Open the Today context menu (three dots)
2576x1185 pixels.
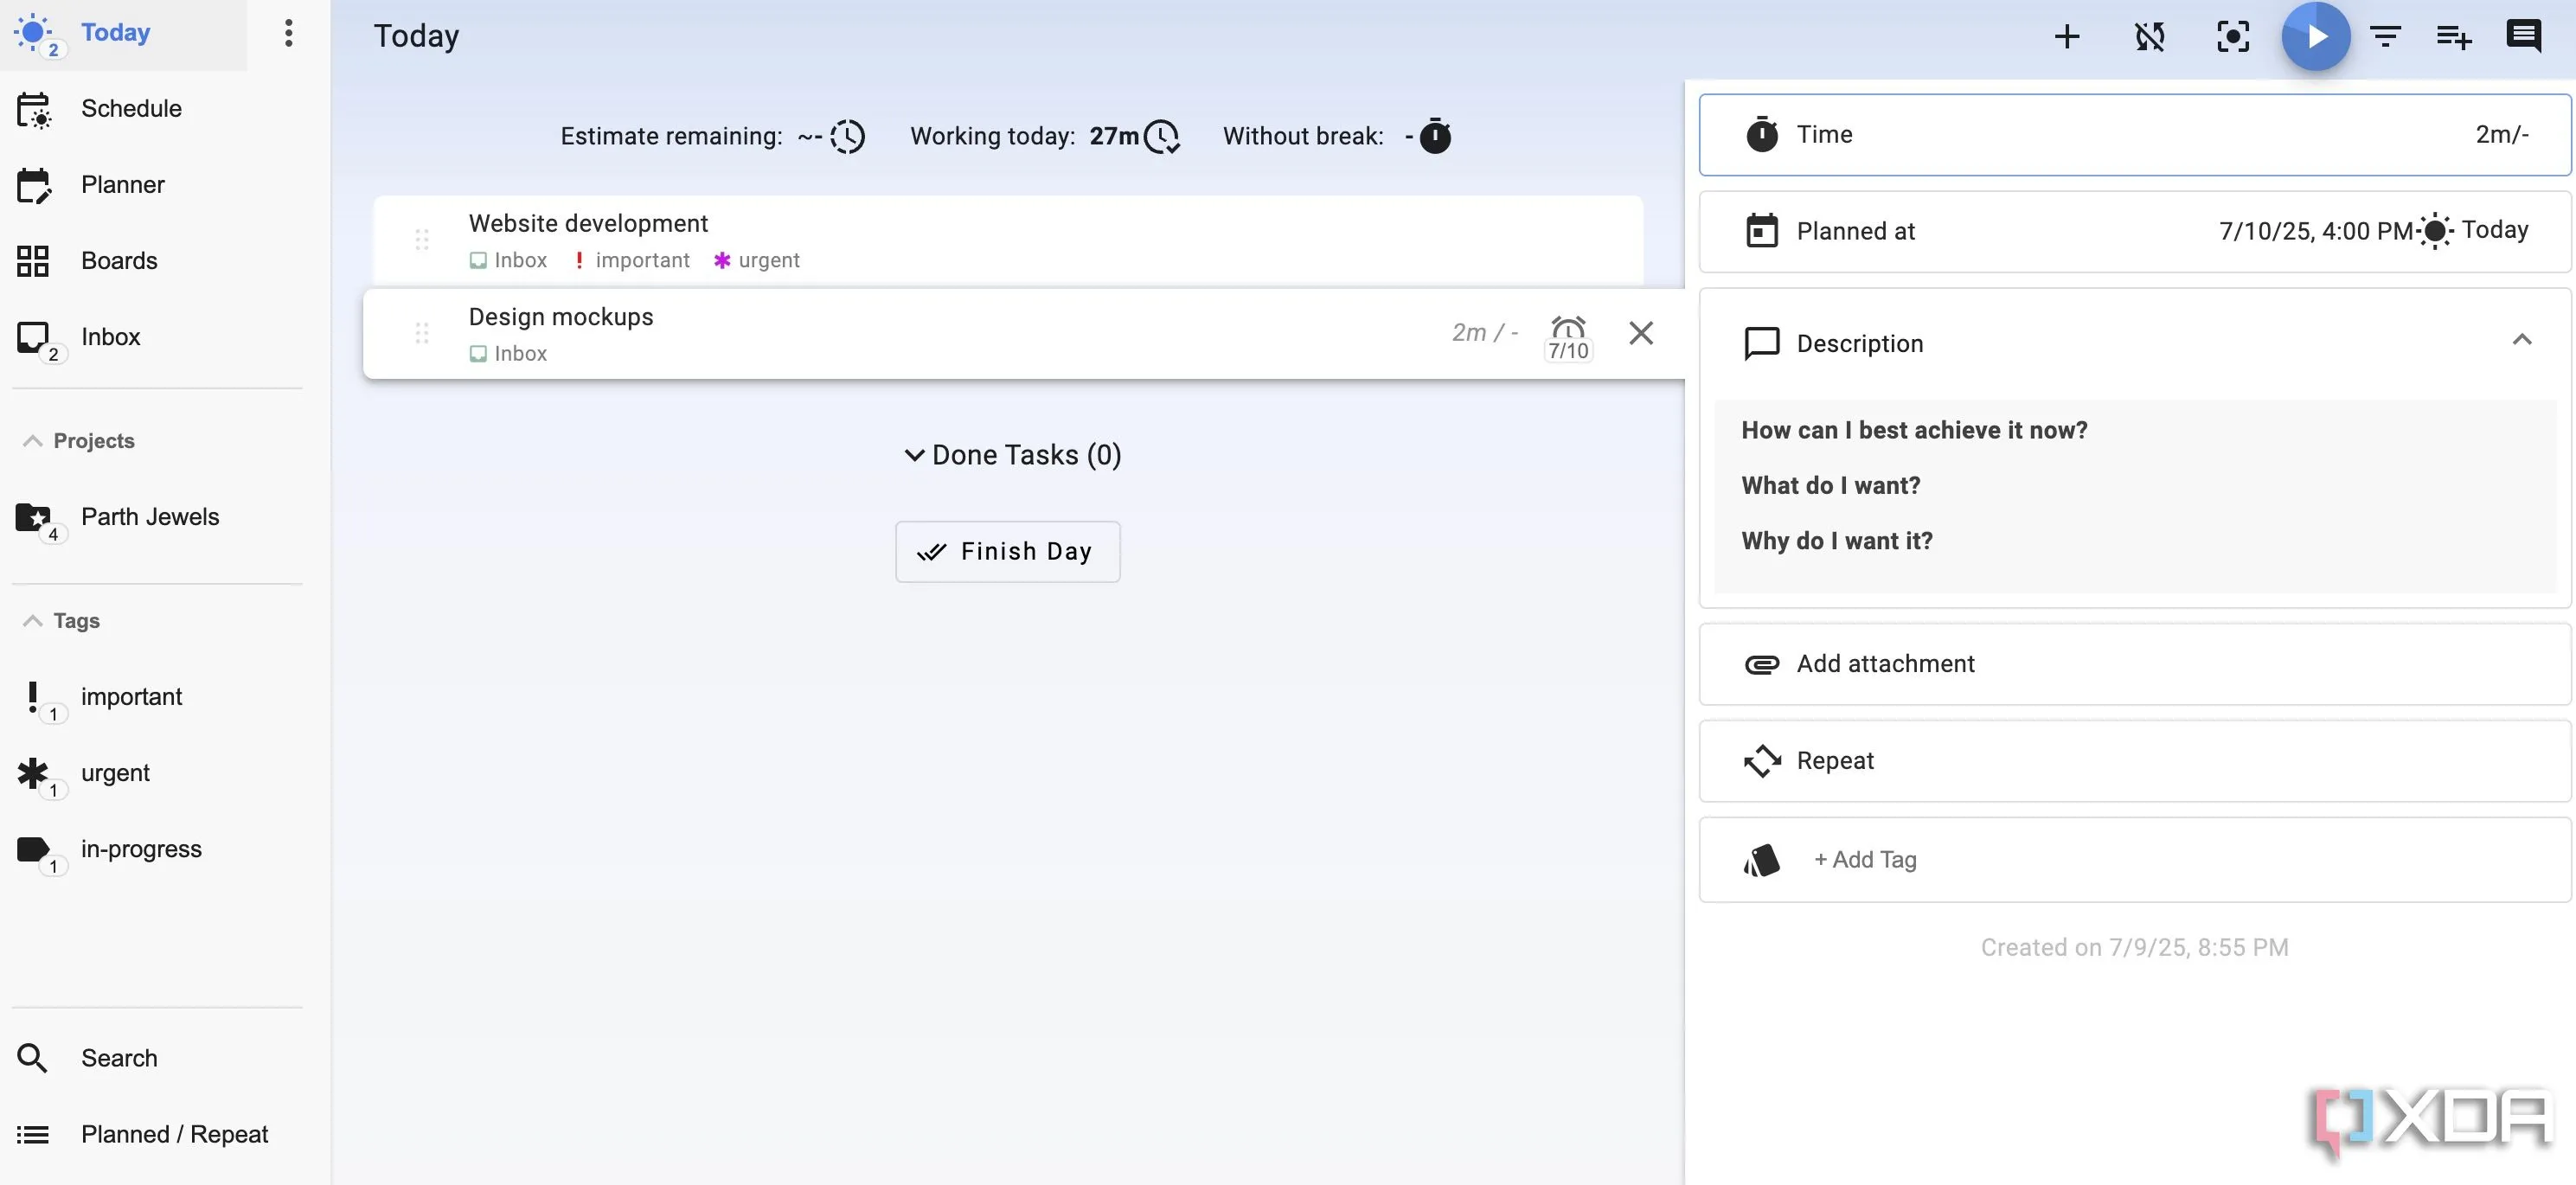(x=288, y=33)
